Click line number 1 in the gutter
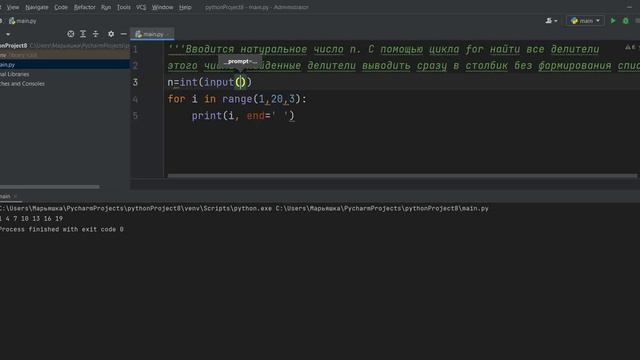 [x=135, y=49]
